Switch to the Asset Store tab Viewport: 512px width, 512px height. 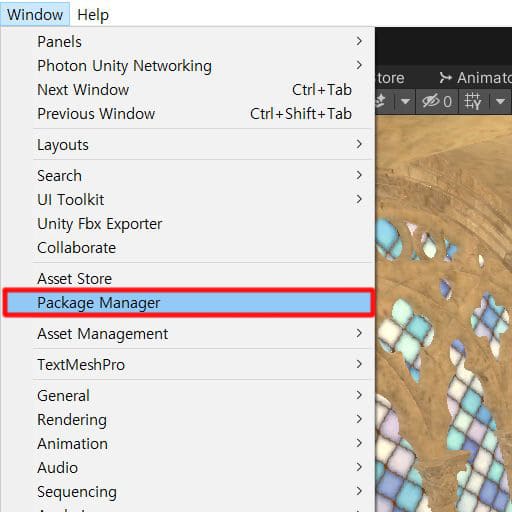tap(390, 78)
